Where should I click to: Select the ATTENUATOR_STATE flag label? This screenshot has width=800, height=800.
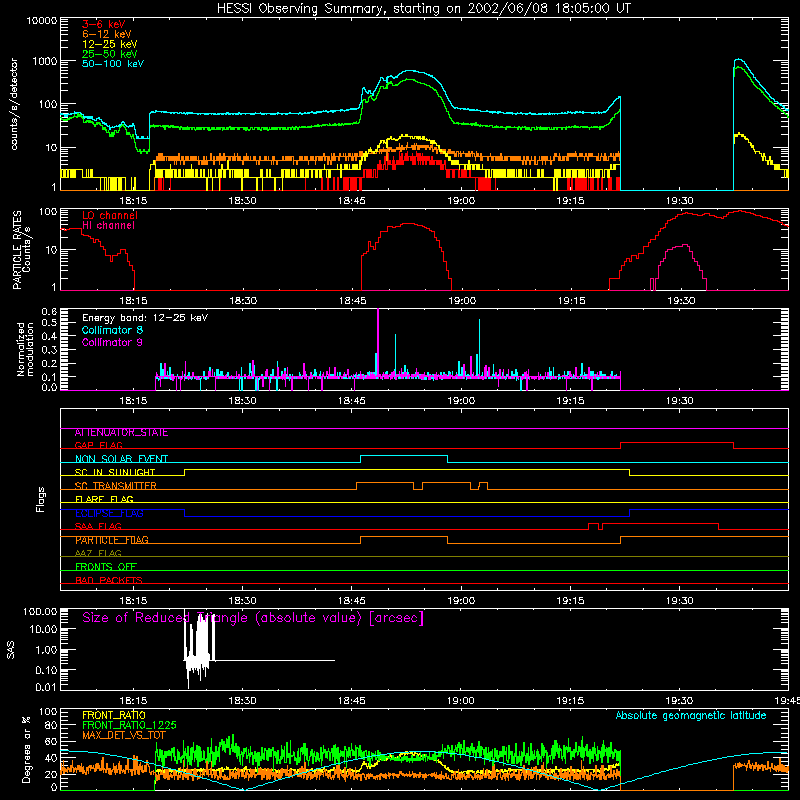[x=121, y=433]
